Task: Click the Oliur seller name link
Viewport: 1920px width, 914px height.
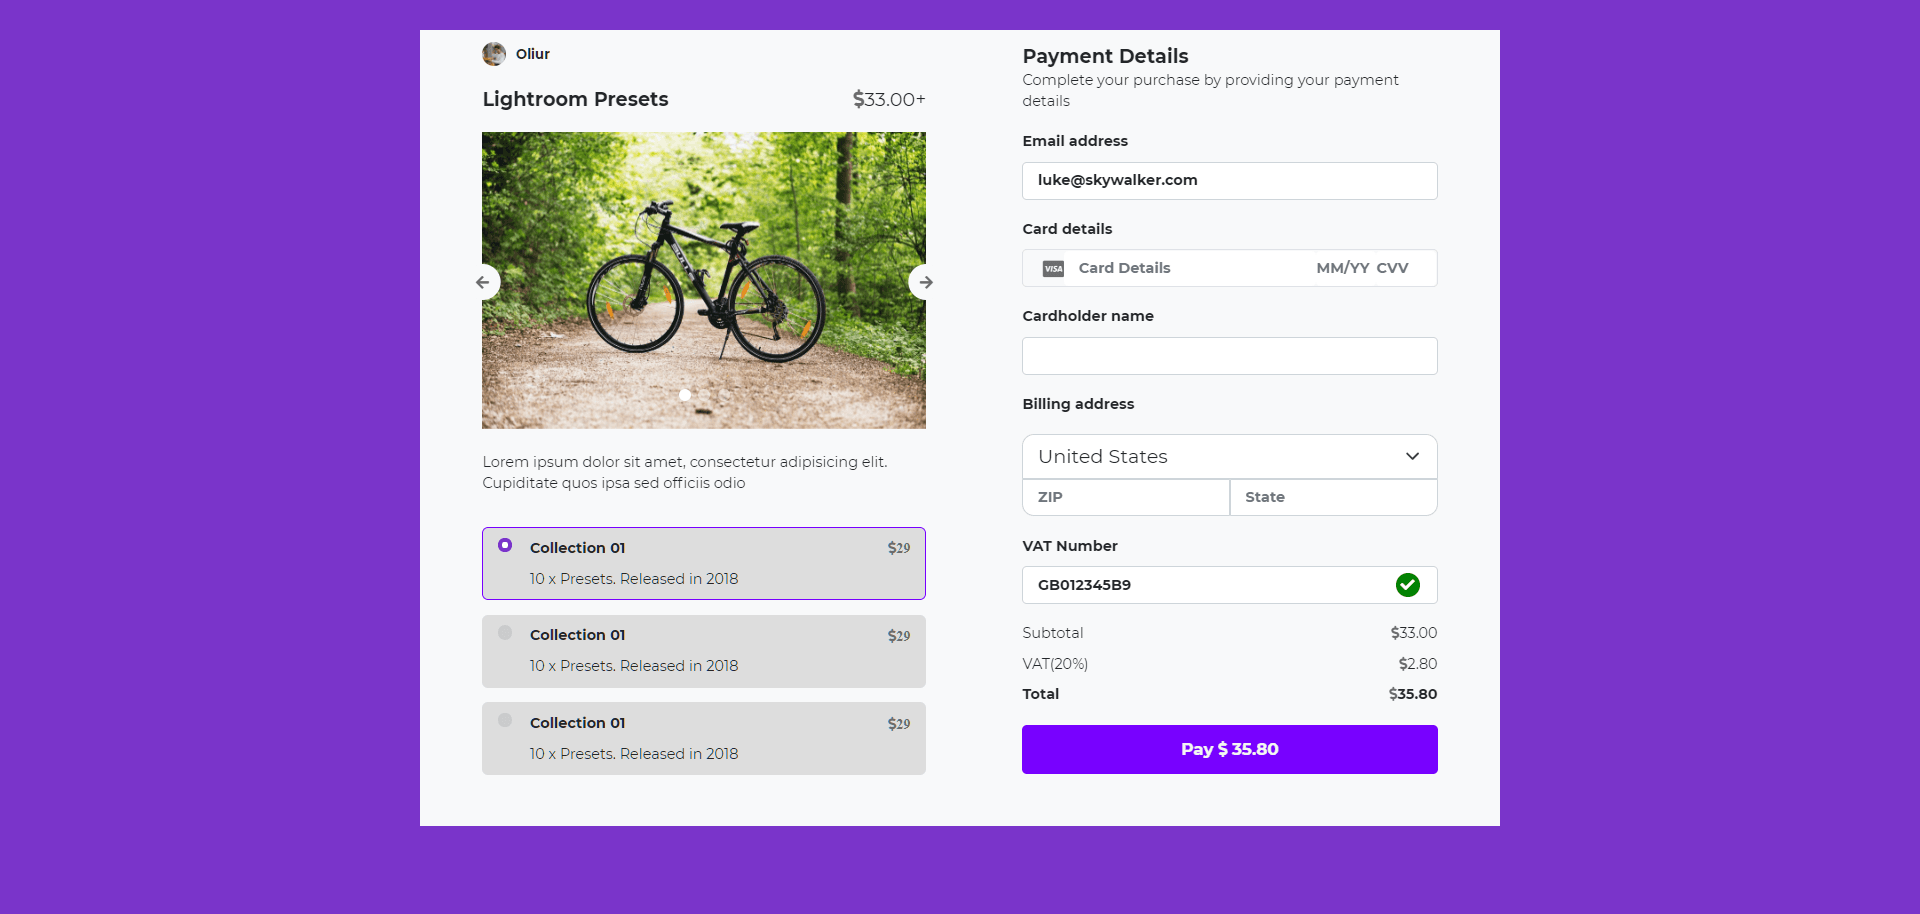Action: [531, 54]
